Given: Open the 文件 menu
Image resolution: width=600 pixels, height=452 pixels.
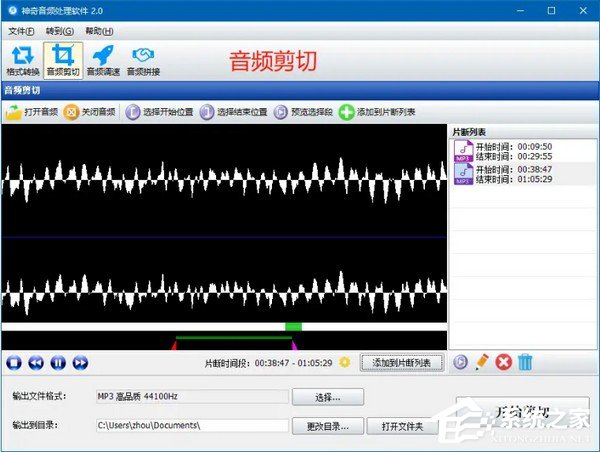Looking at the screenshot, I should pos(21,32).
